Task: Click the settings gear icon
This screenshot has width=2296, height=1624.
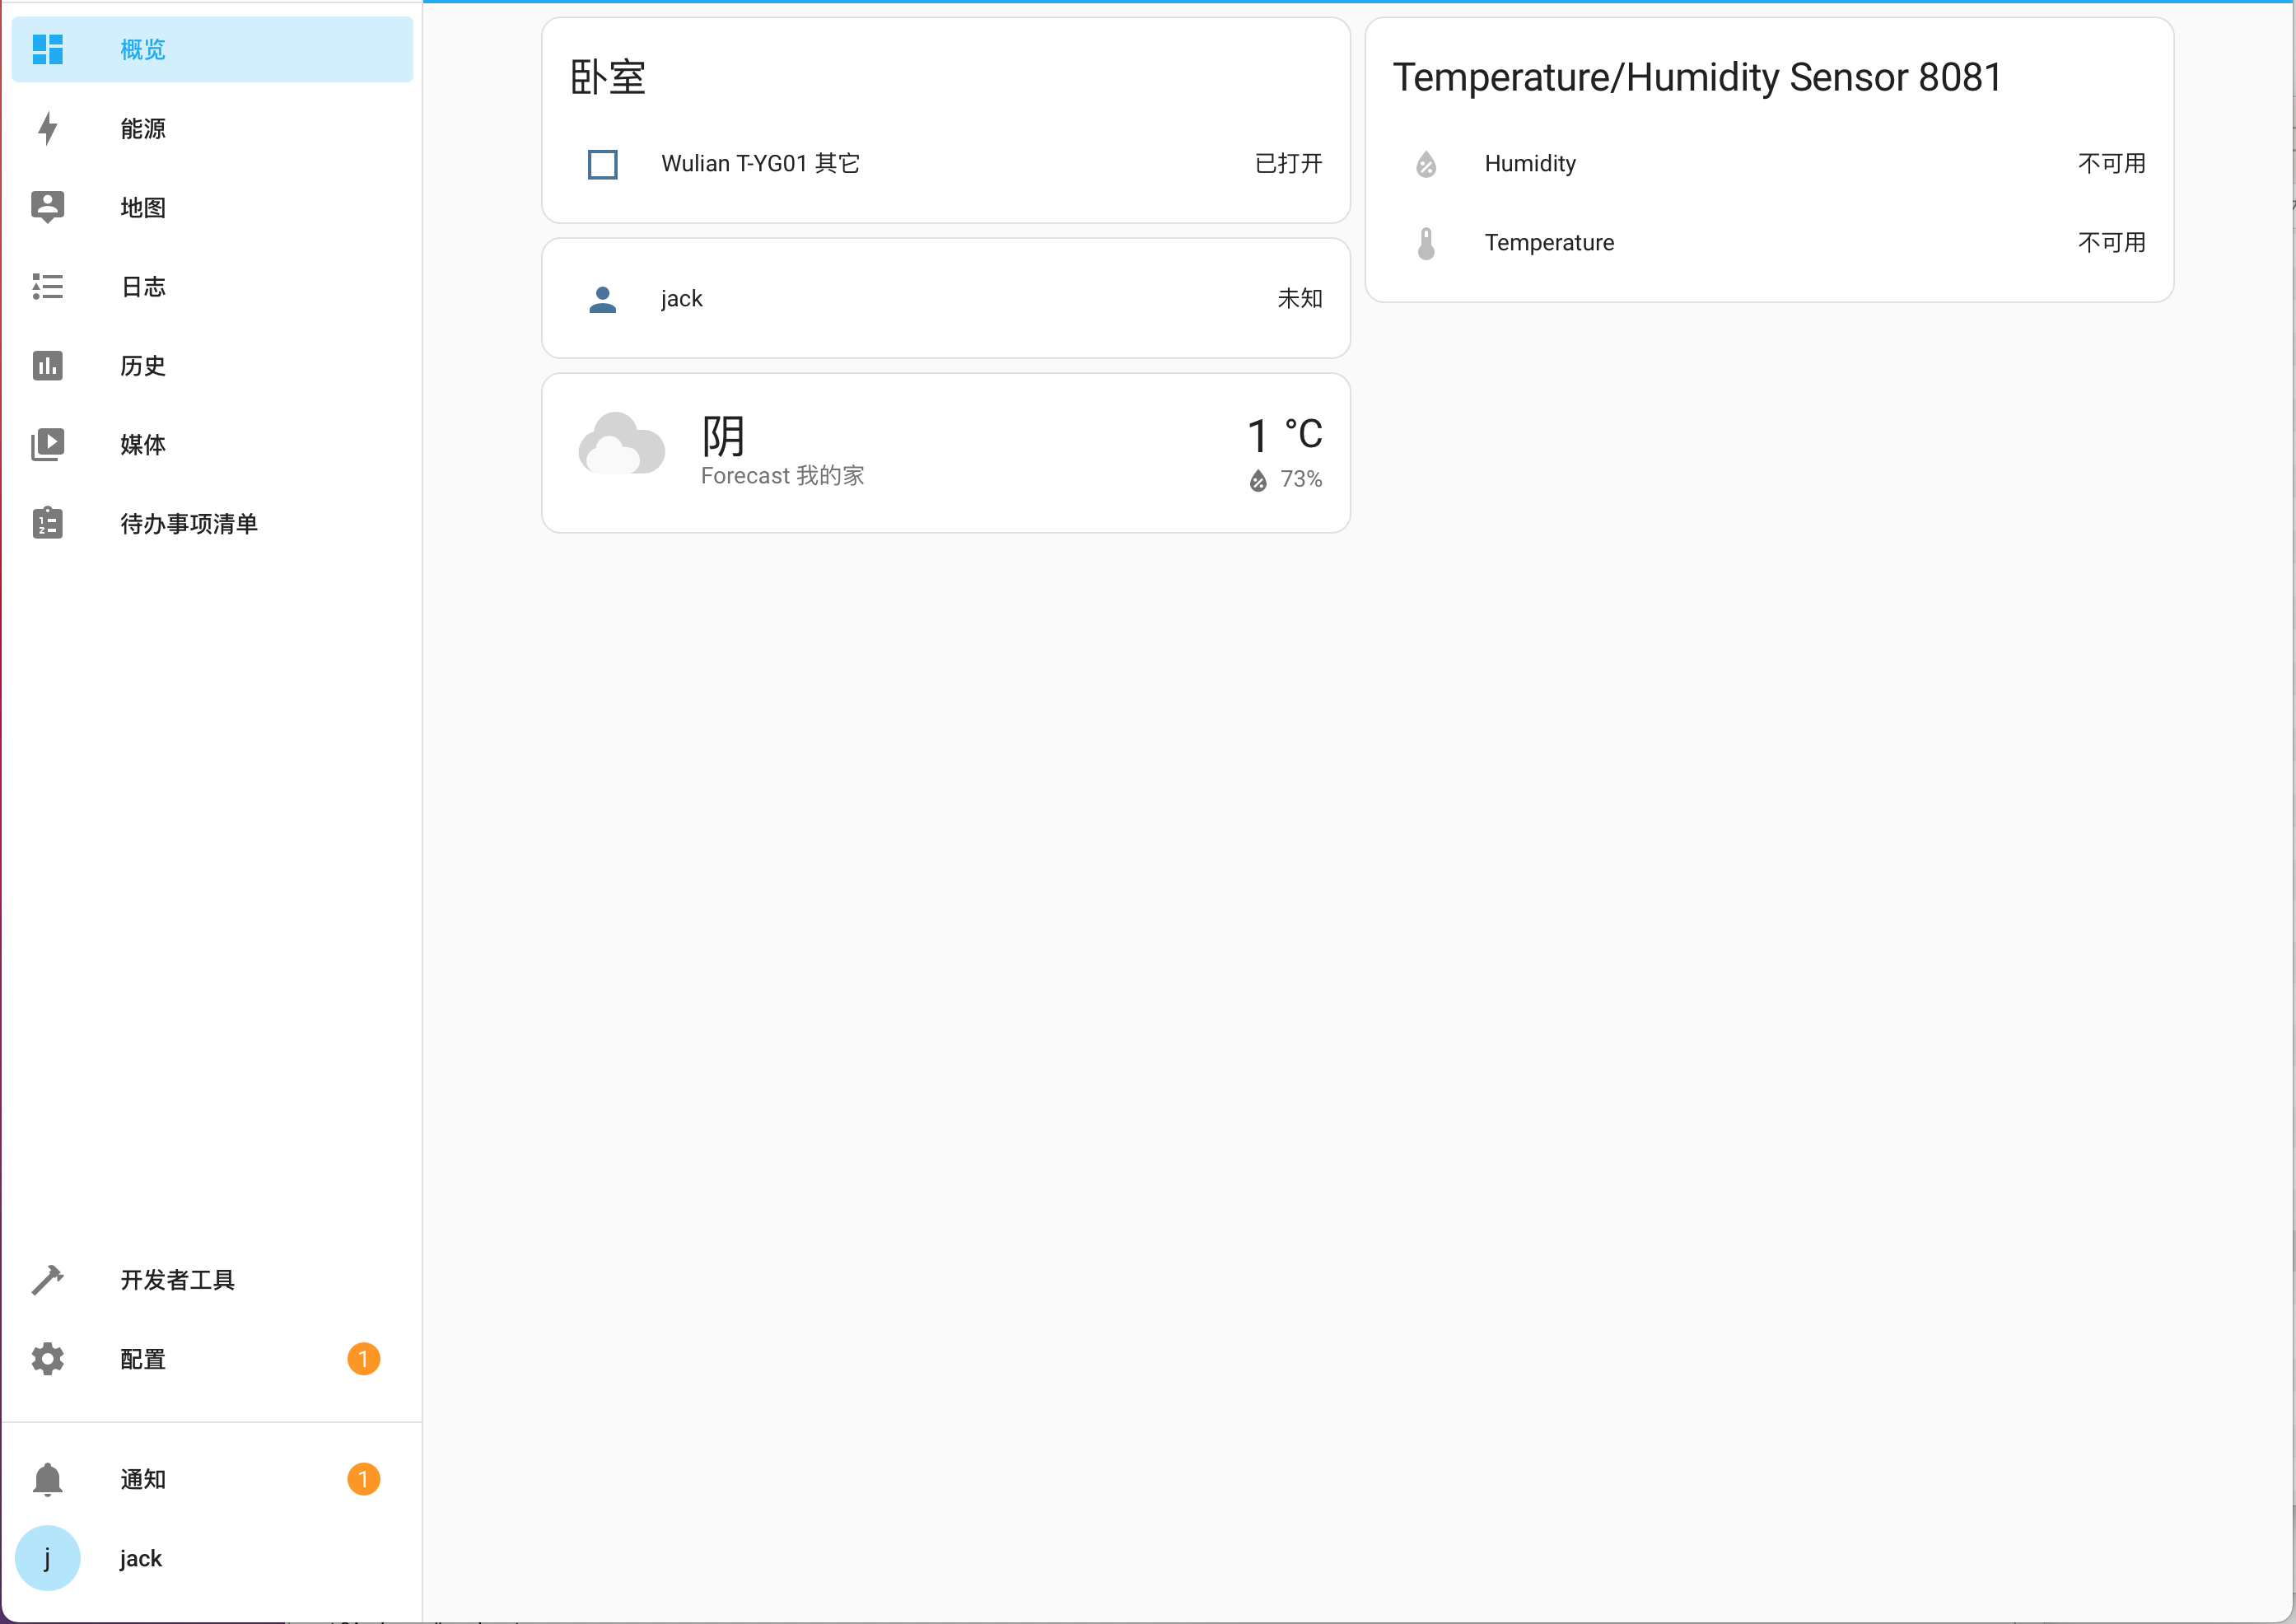Action: tap(47, 1358)
